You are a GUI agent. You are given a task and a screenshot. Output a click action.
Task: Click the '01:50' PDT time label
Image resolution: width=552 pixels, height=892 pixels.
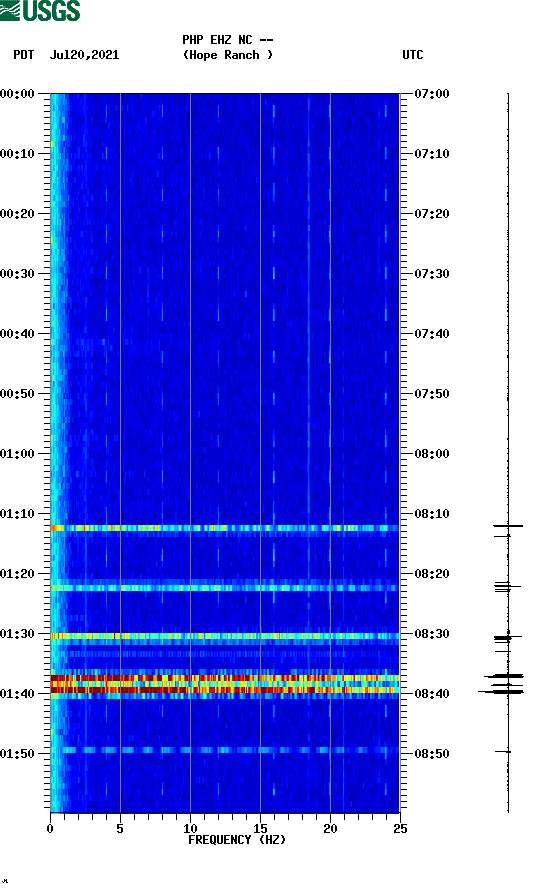[x=18, y=754]
